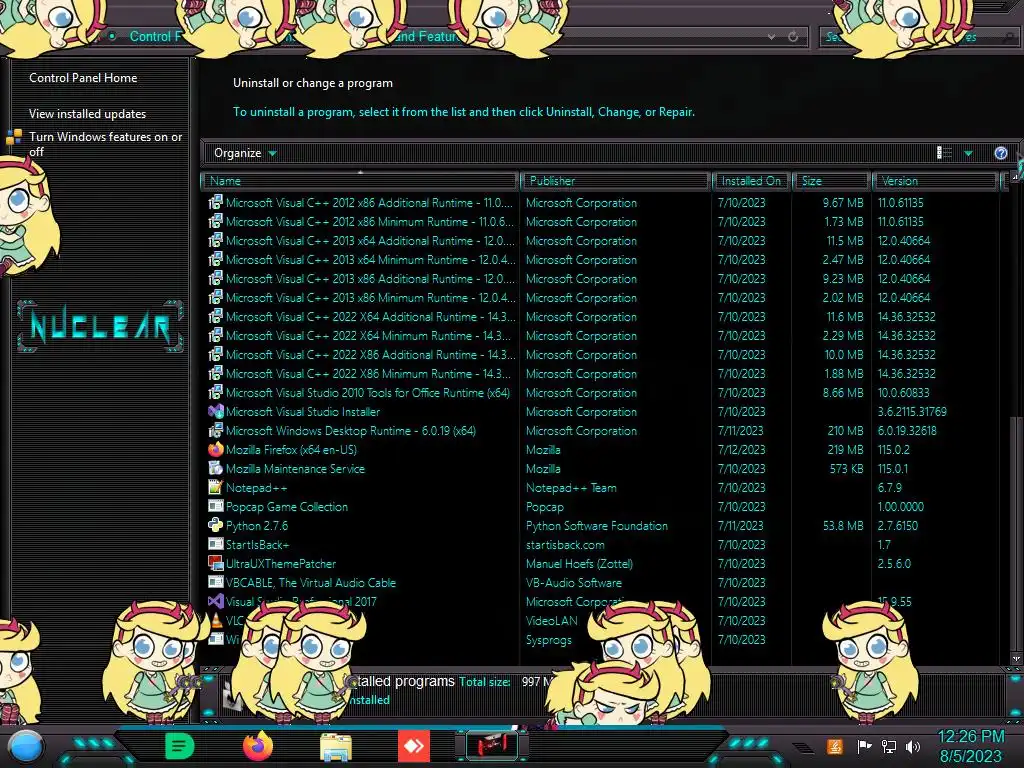Click the search magnifier icon
1024x768 pixels.
point(1009,37)
